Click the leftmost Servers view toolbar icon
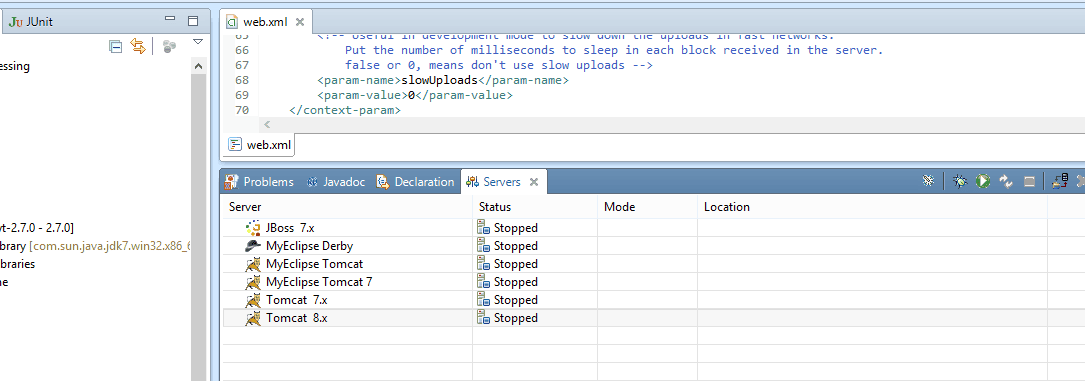Image resolution: width=1085 pixels, height=381 pixels. click(x=929, y=181)
